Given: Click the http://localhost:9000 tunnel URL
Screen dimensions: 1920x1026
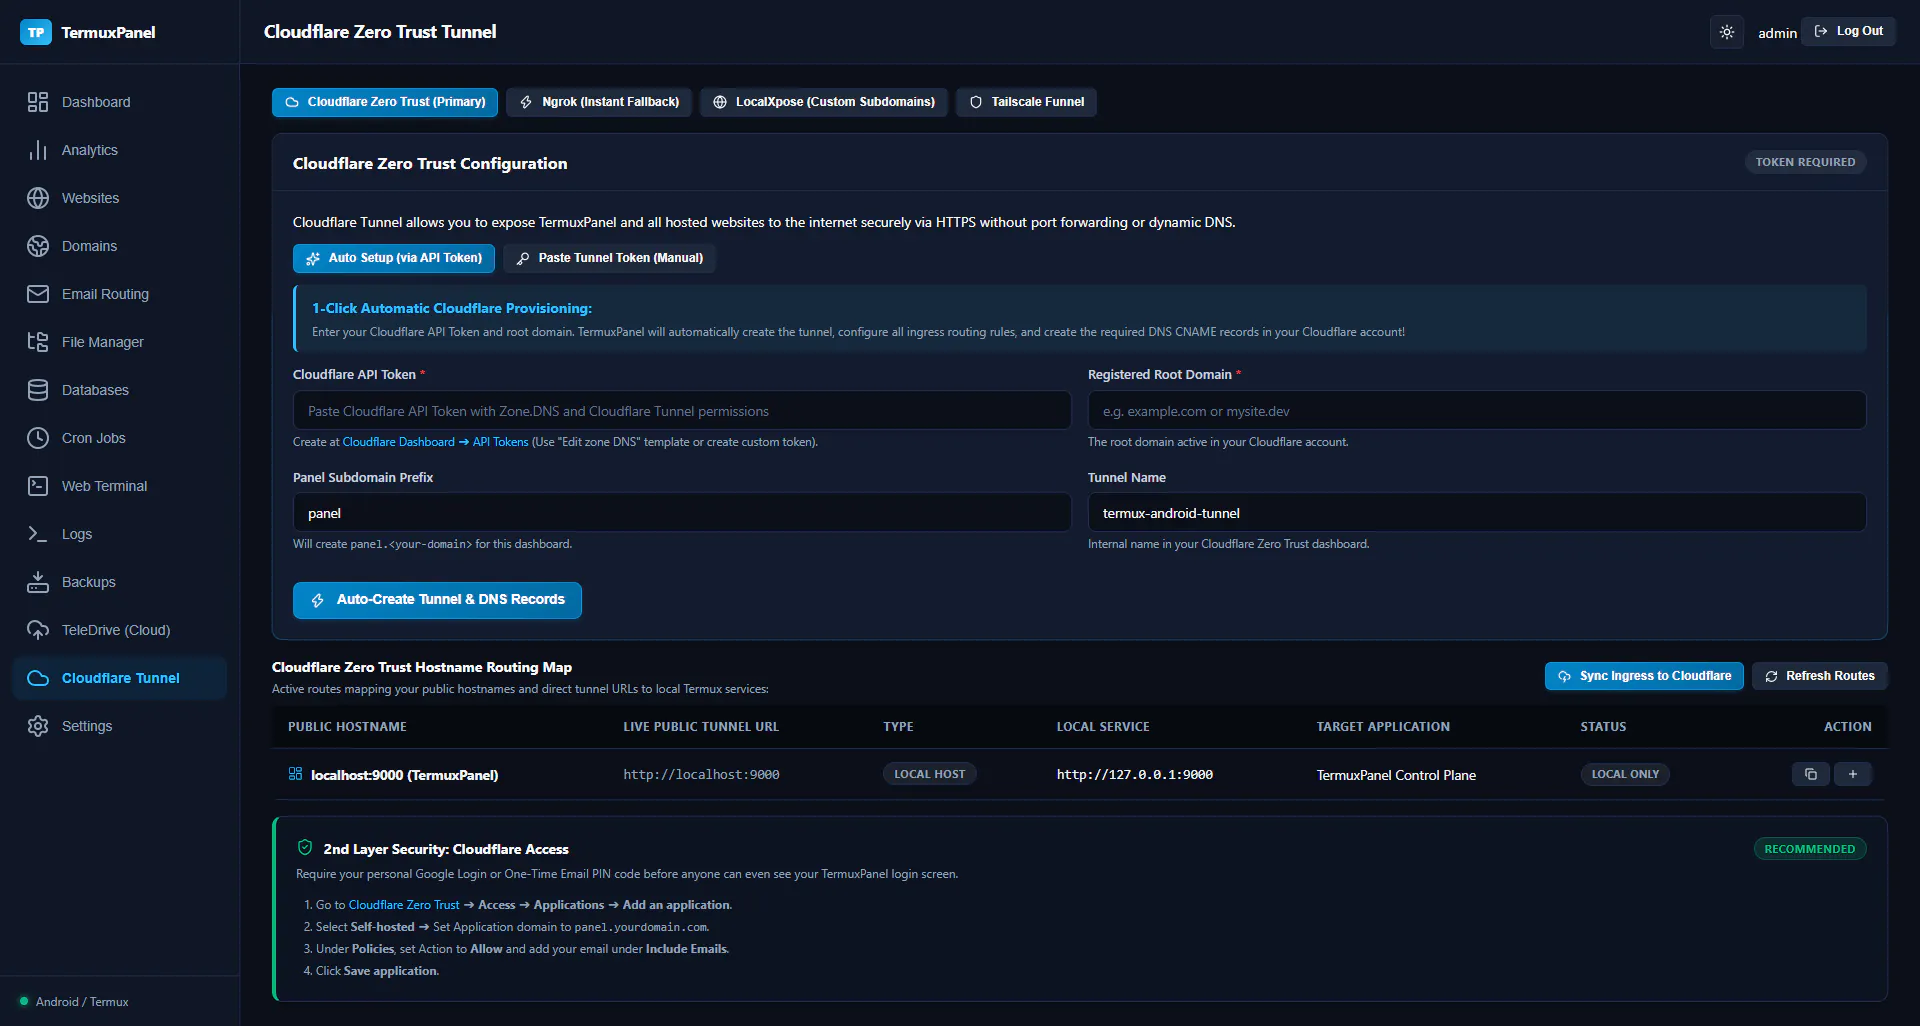Looking at the screenshot, I should pos(701,775).
